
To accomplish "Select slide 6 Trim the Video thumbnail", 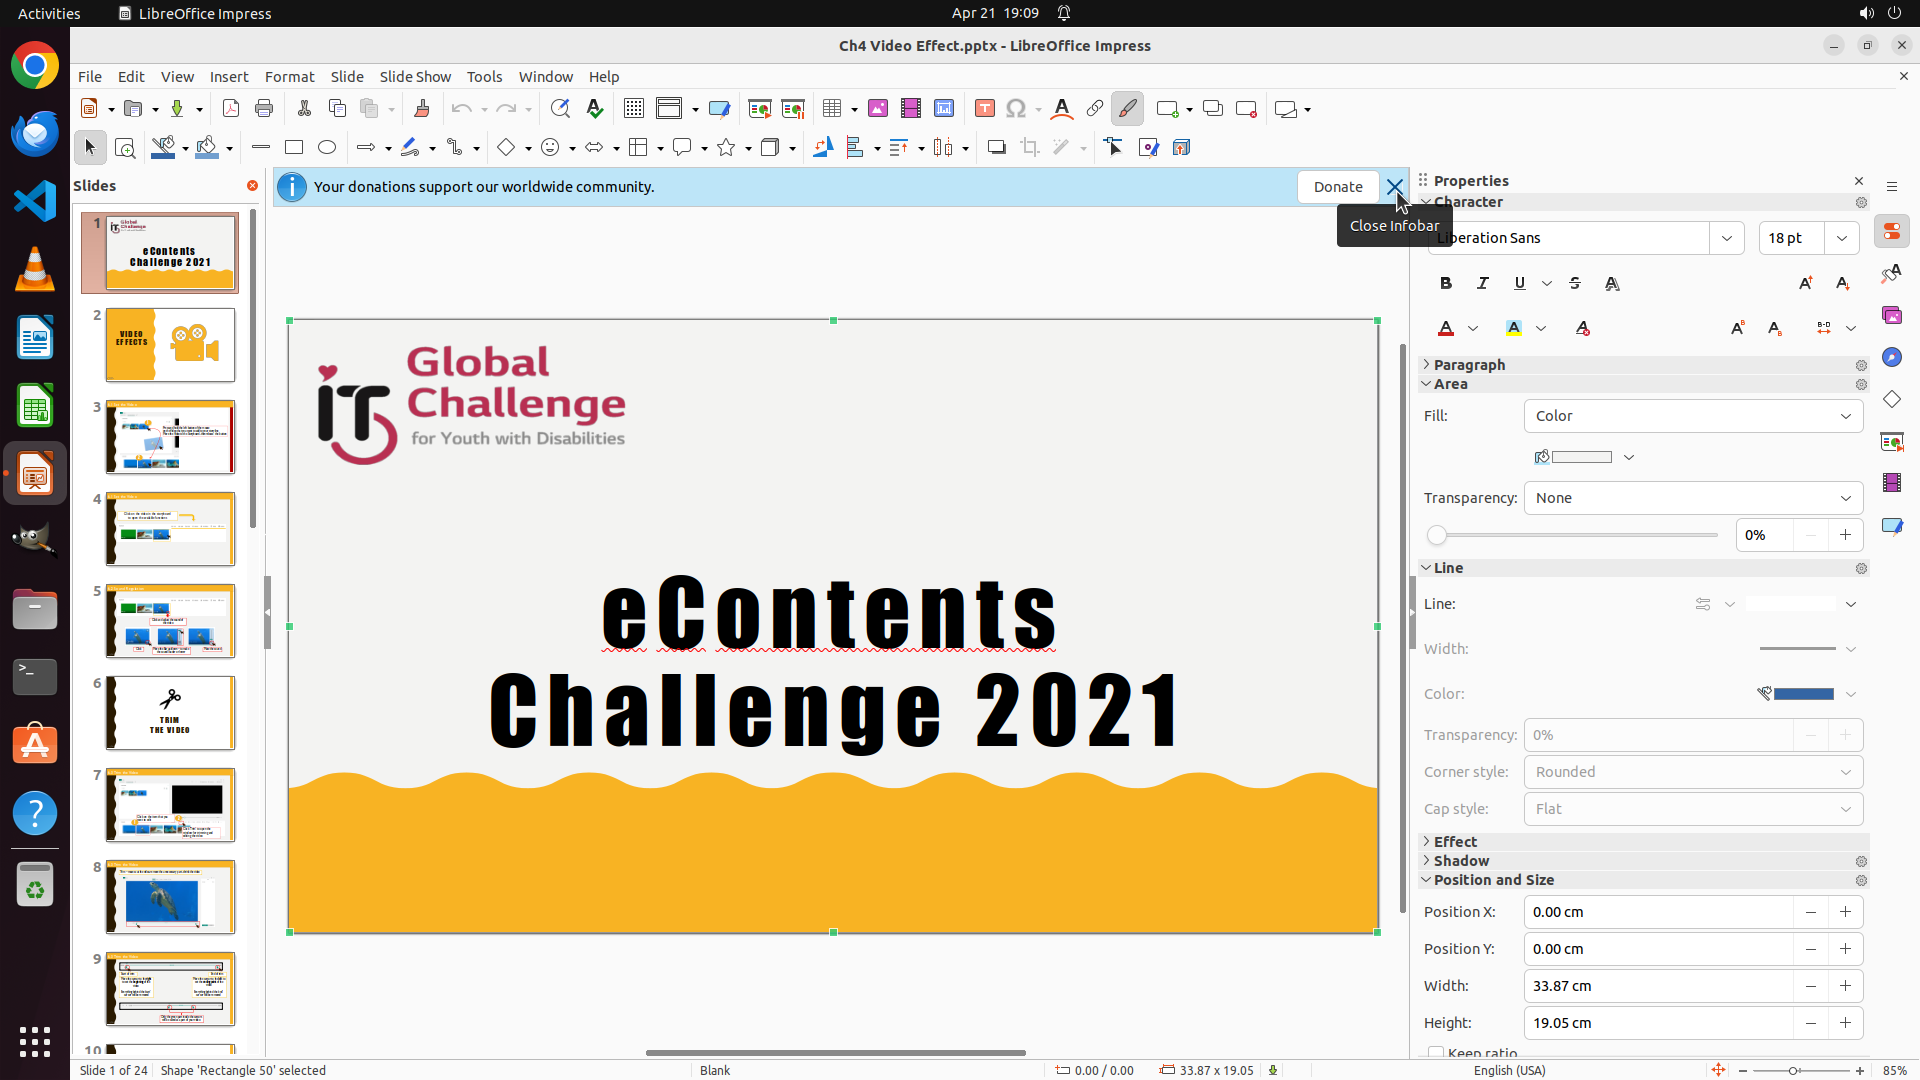I will coord(170,713).
